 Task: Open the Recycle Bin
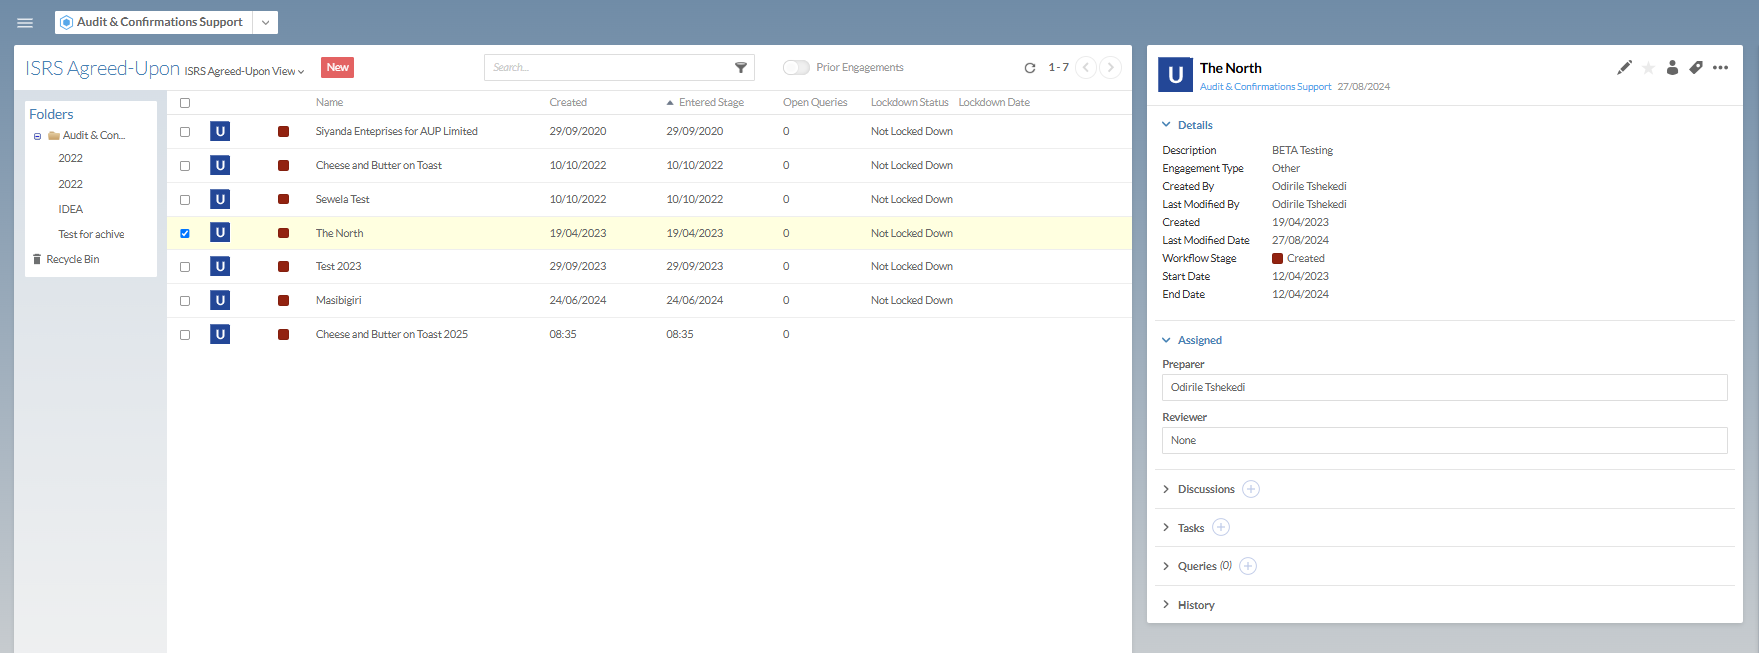click(66, 259)
